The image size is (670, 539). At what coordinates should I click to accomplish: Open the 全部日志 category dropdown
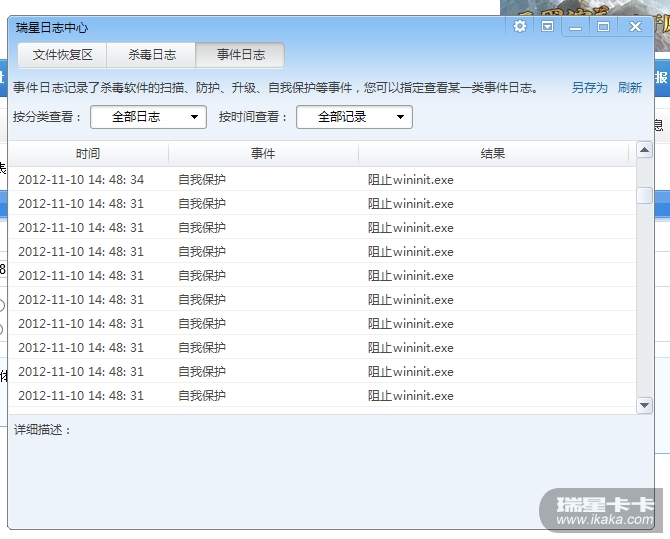click(x=148, y=117)
